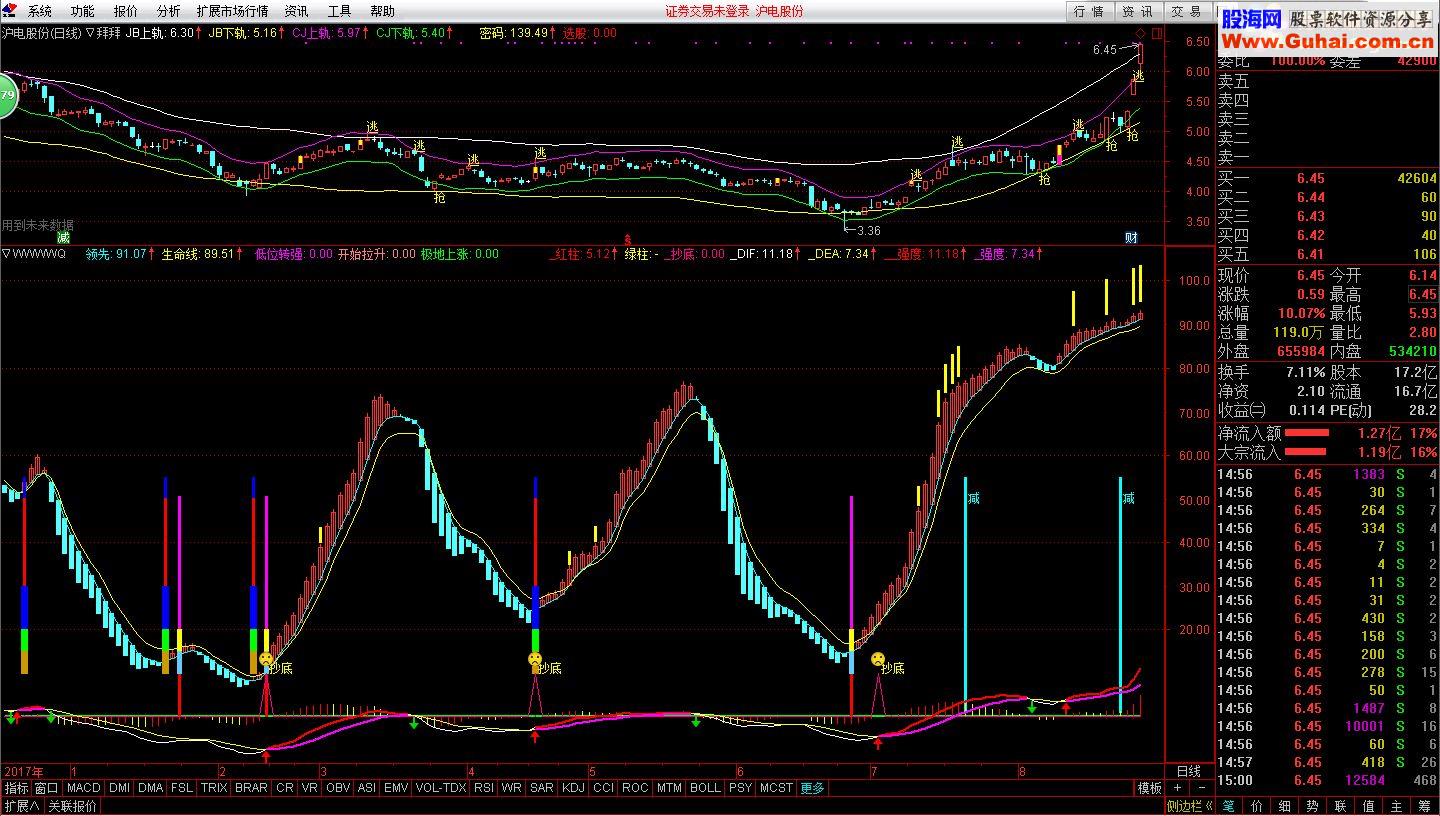Click the first yellow smiley 抄底 icon

point(266,659)
